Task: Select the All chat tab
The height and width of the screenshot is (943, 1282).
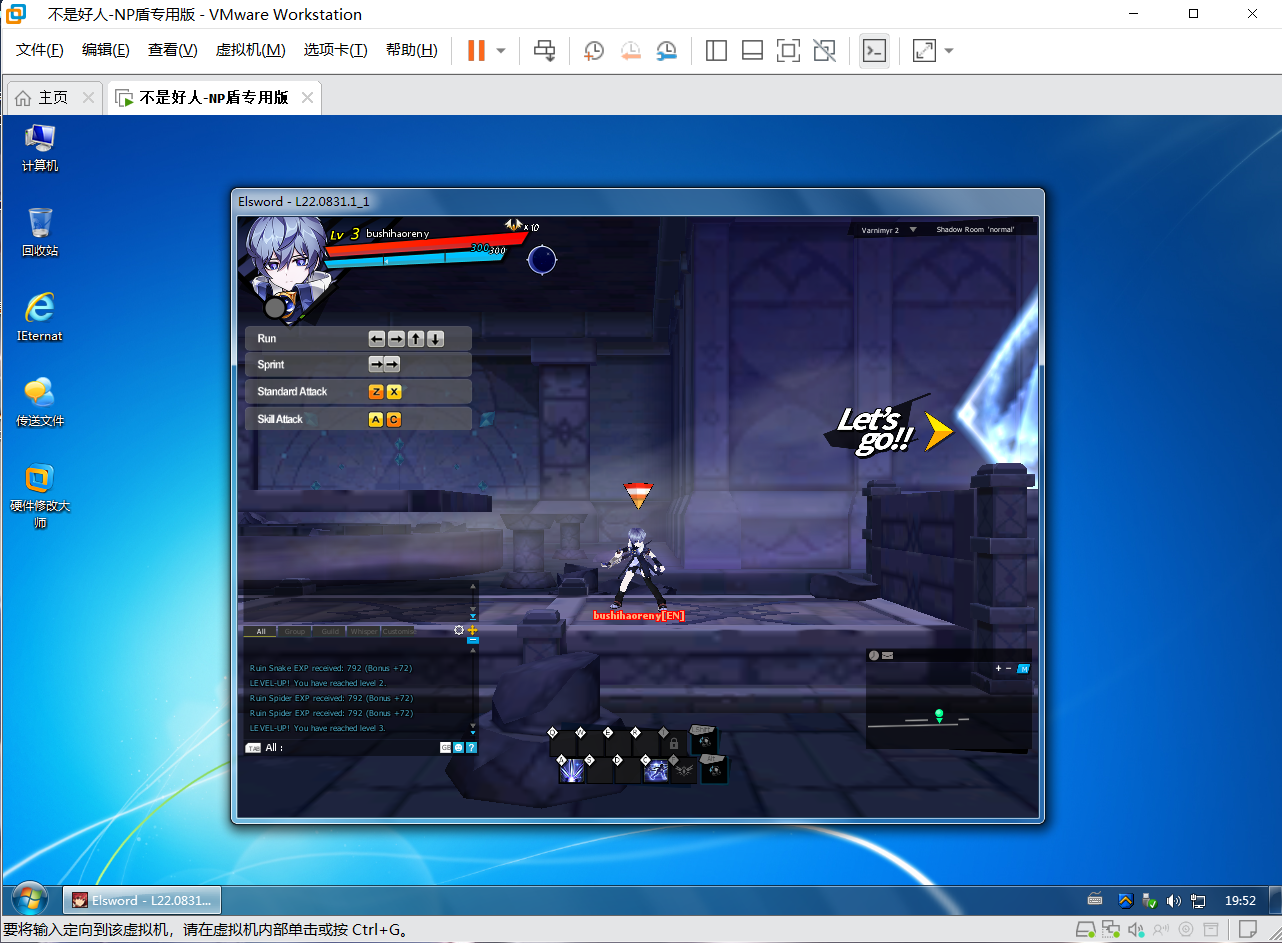Action: tap(261, 631)
